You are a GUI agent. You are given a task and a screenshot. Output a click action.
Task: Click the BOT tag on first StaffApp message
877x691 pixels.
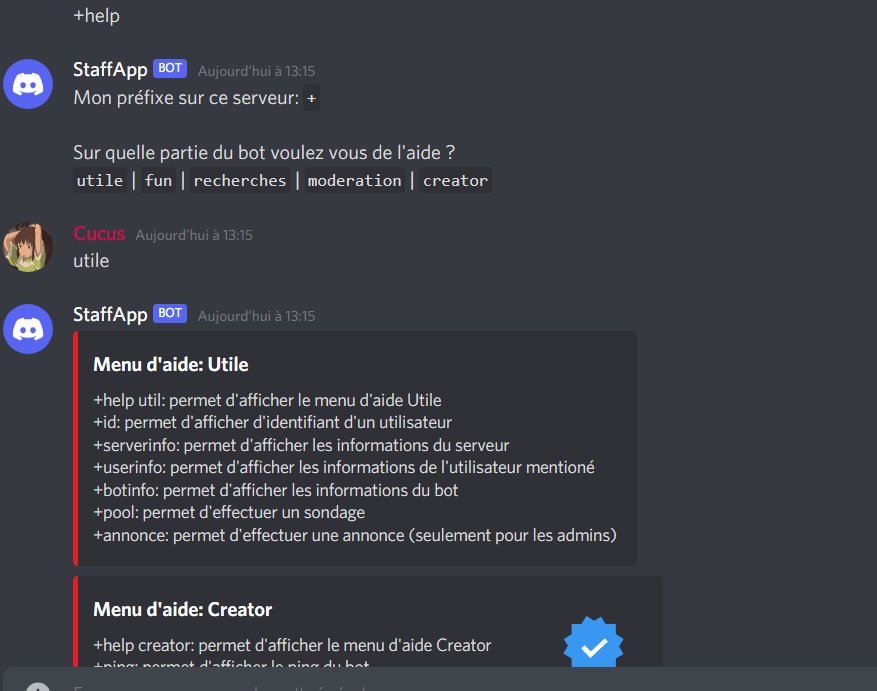point(170,68)
